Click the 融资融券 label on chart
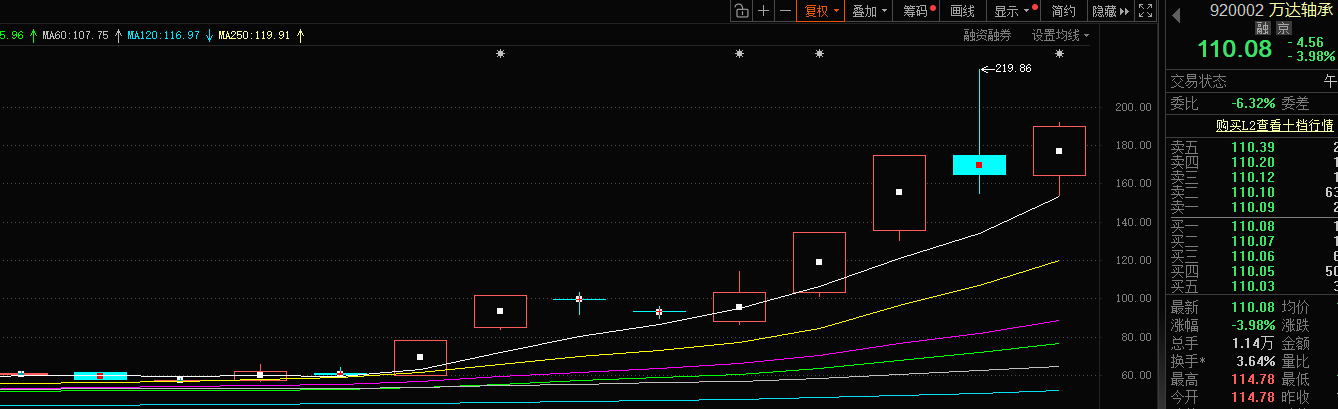Screen dimensions: 1338x409 [987, 35]
